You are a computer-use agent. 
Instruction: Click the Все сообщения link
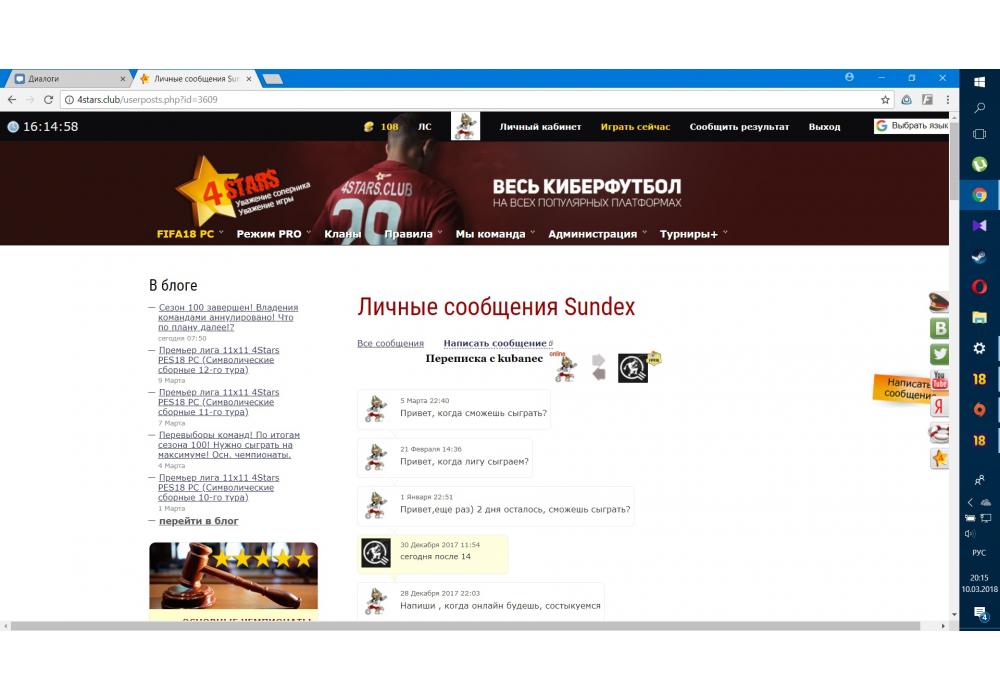(390, 344)
